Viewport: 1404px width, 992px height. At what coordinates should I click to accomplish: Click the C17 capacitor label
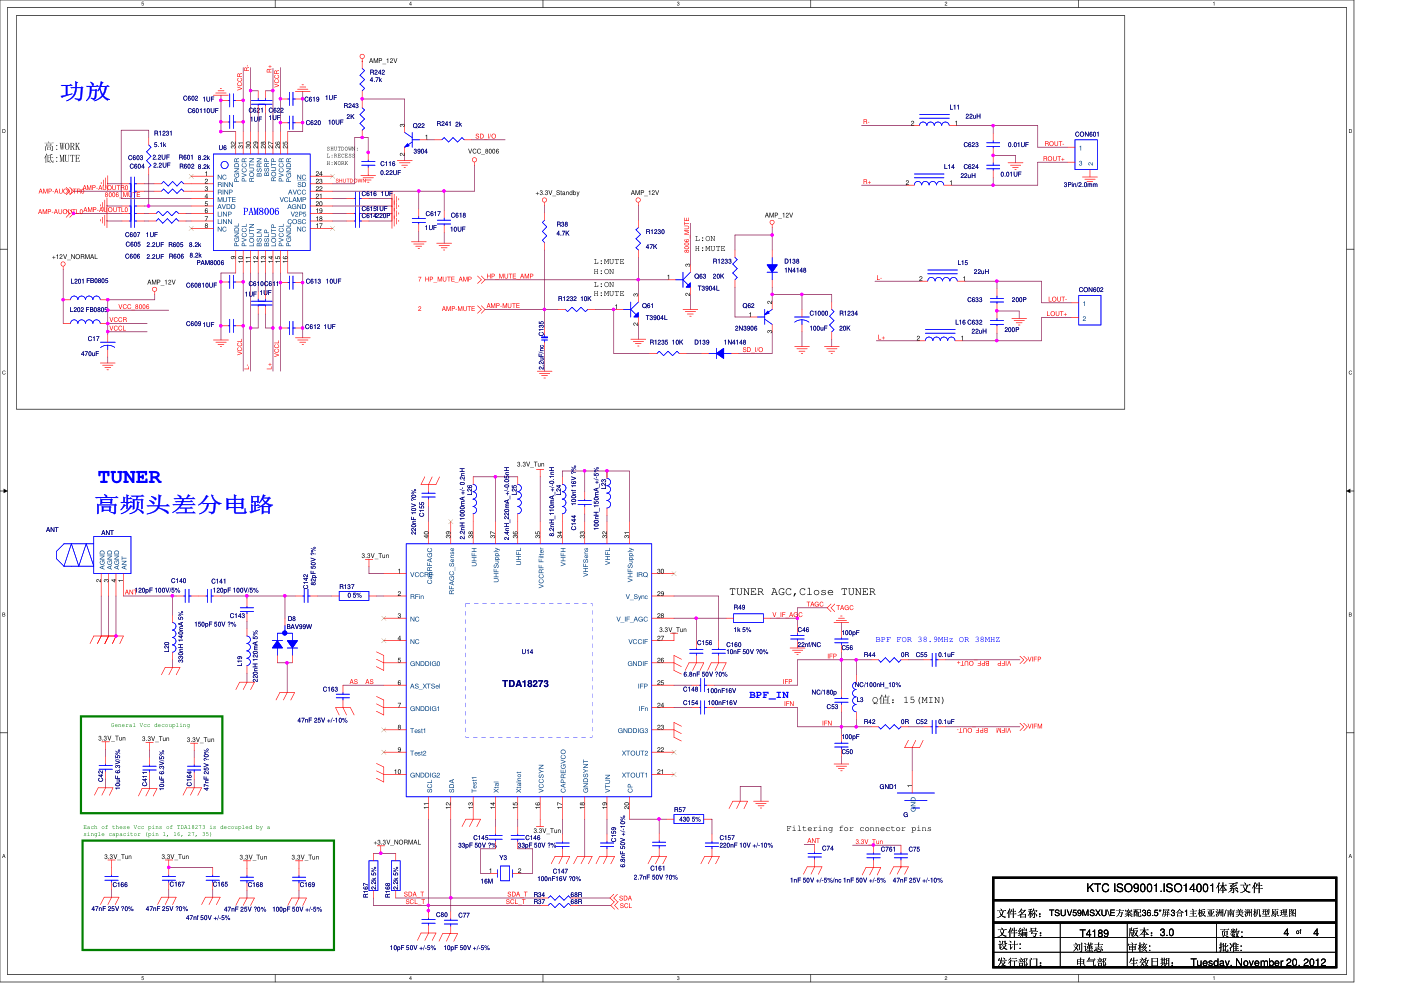tap(93, 338)
